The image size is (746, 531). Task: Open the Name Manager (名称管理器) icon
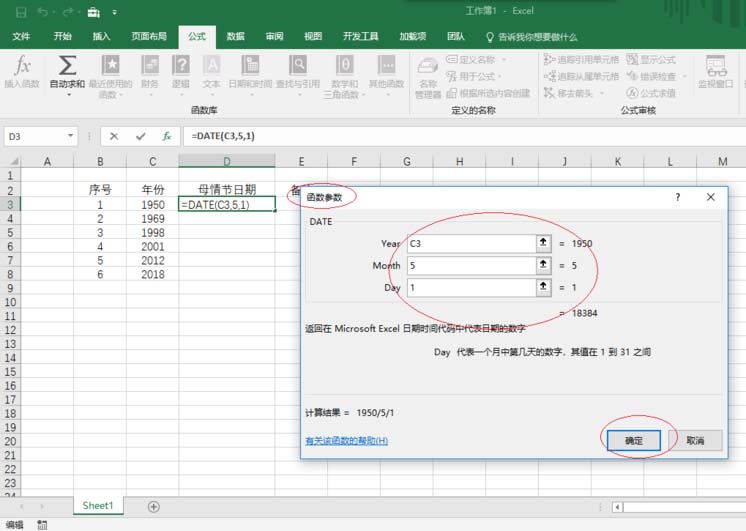[x=428, y=72]
